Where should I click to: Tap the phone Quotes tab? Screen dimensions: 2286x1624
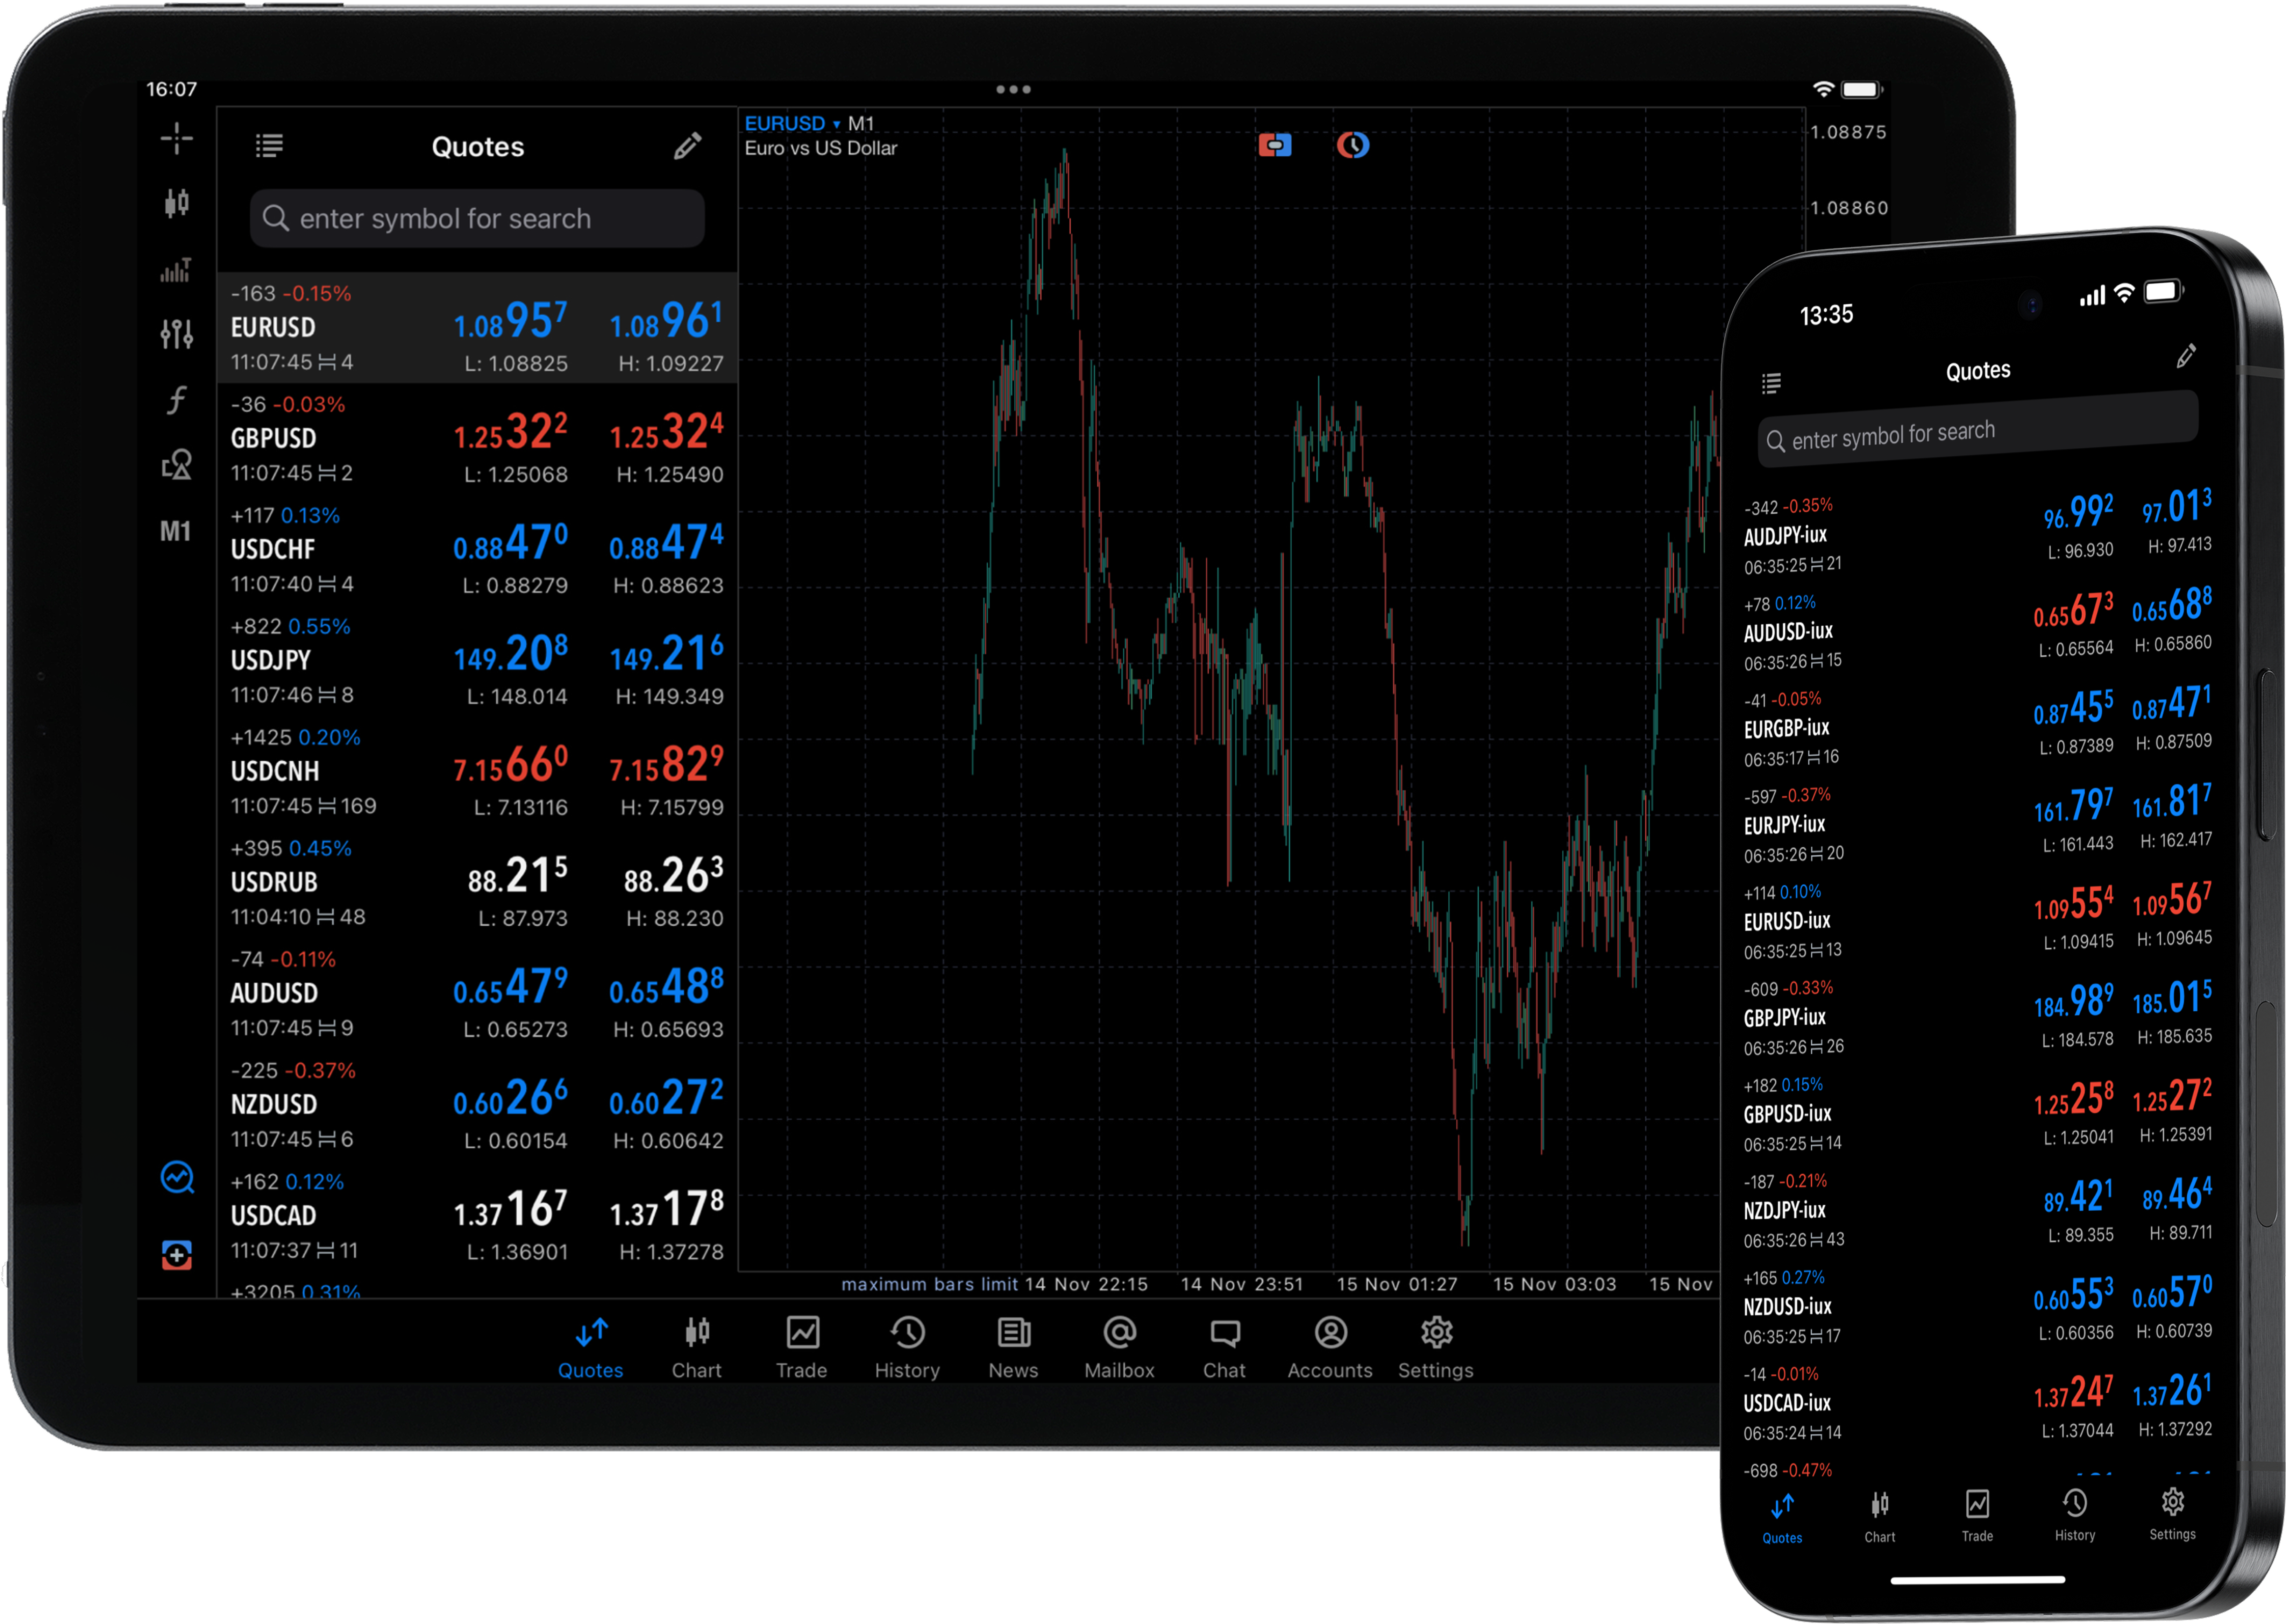point(1782,1519)
